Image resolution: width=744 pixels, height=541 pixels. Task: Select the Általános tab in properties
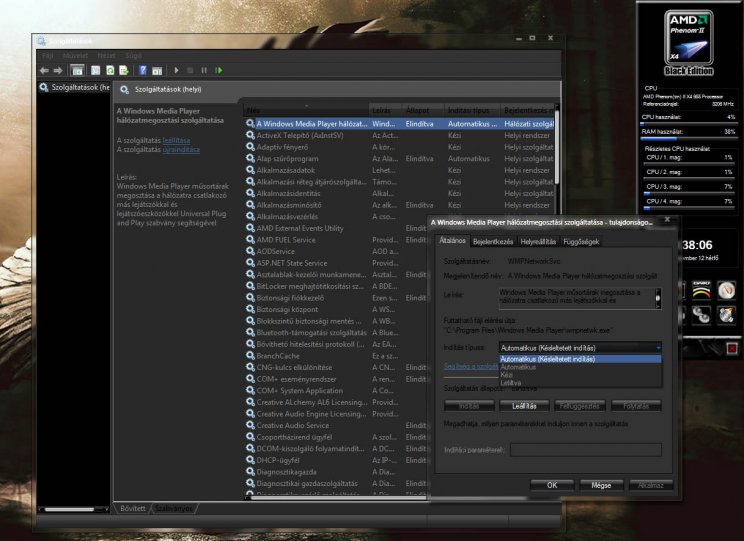tap(452, 241)
